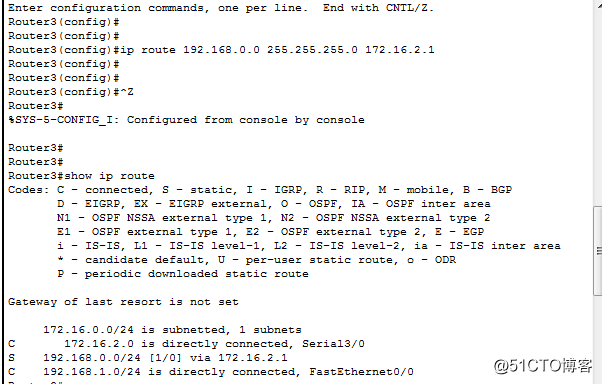Click the 'Router3(config)#^Z' line
Screen dimensions: 602x384
[71, 92]
